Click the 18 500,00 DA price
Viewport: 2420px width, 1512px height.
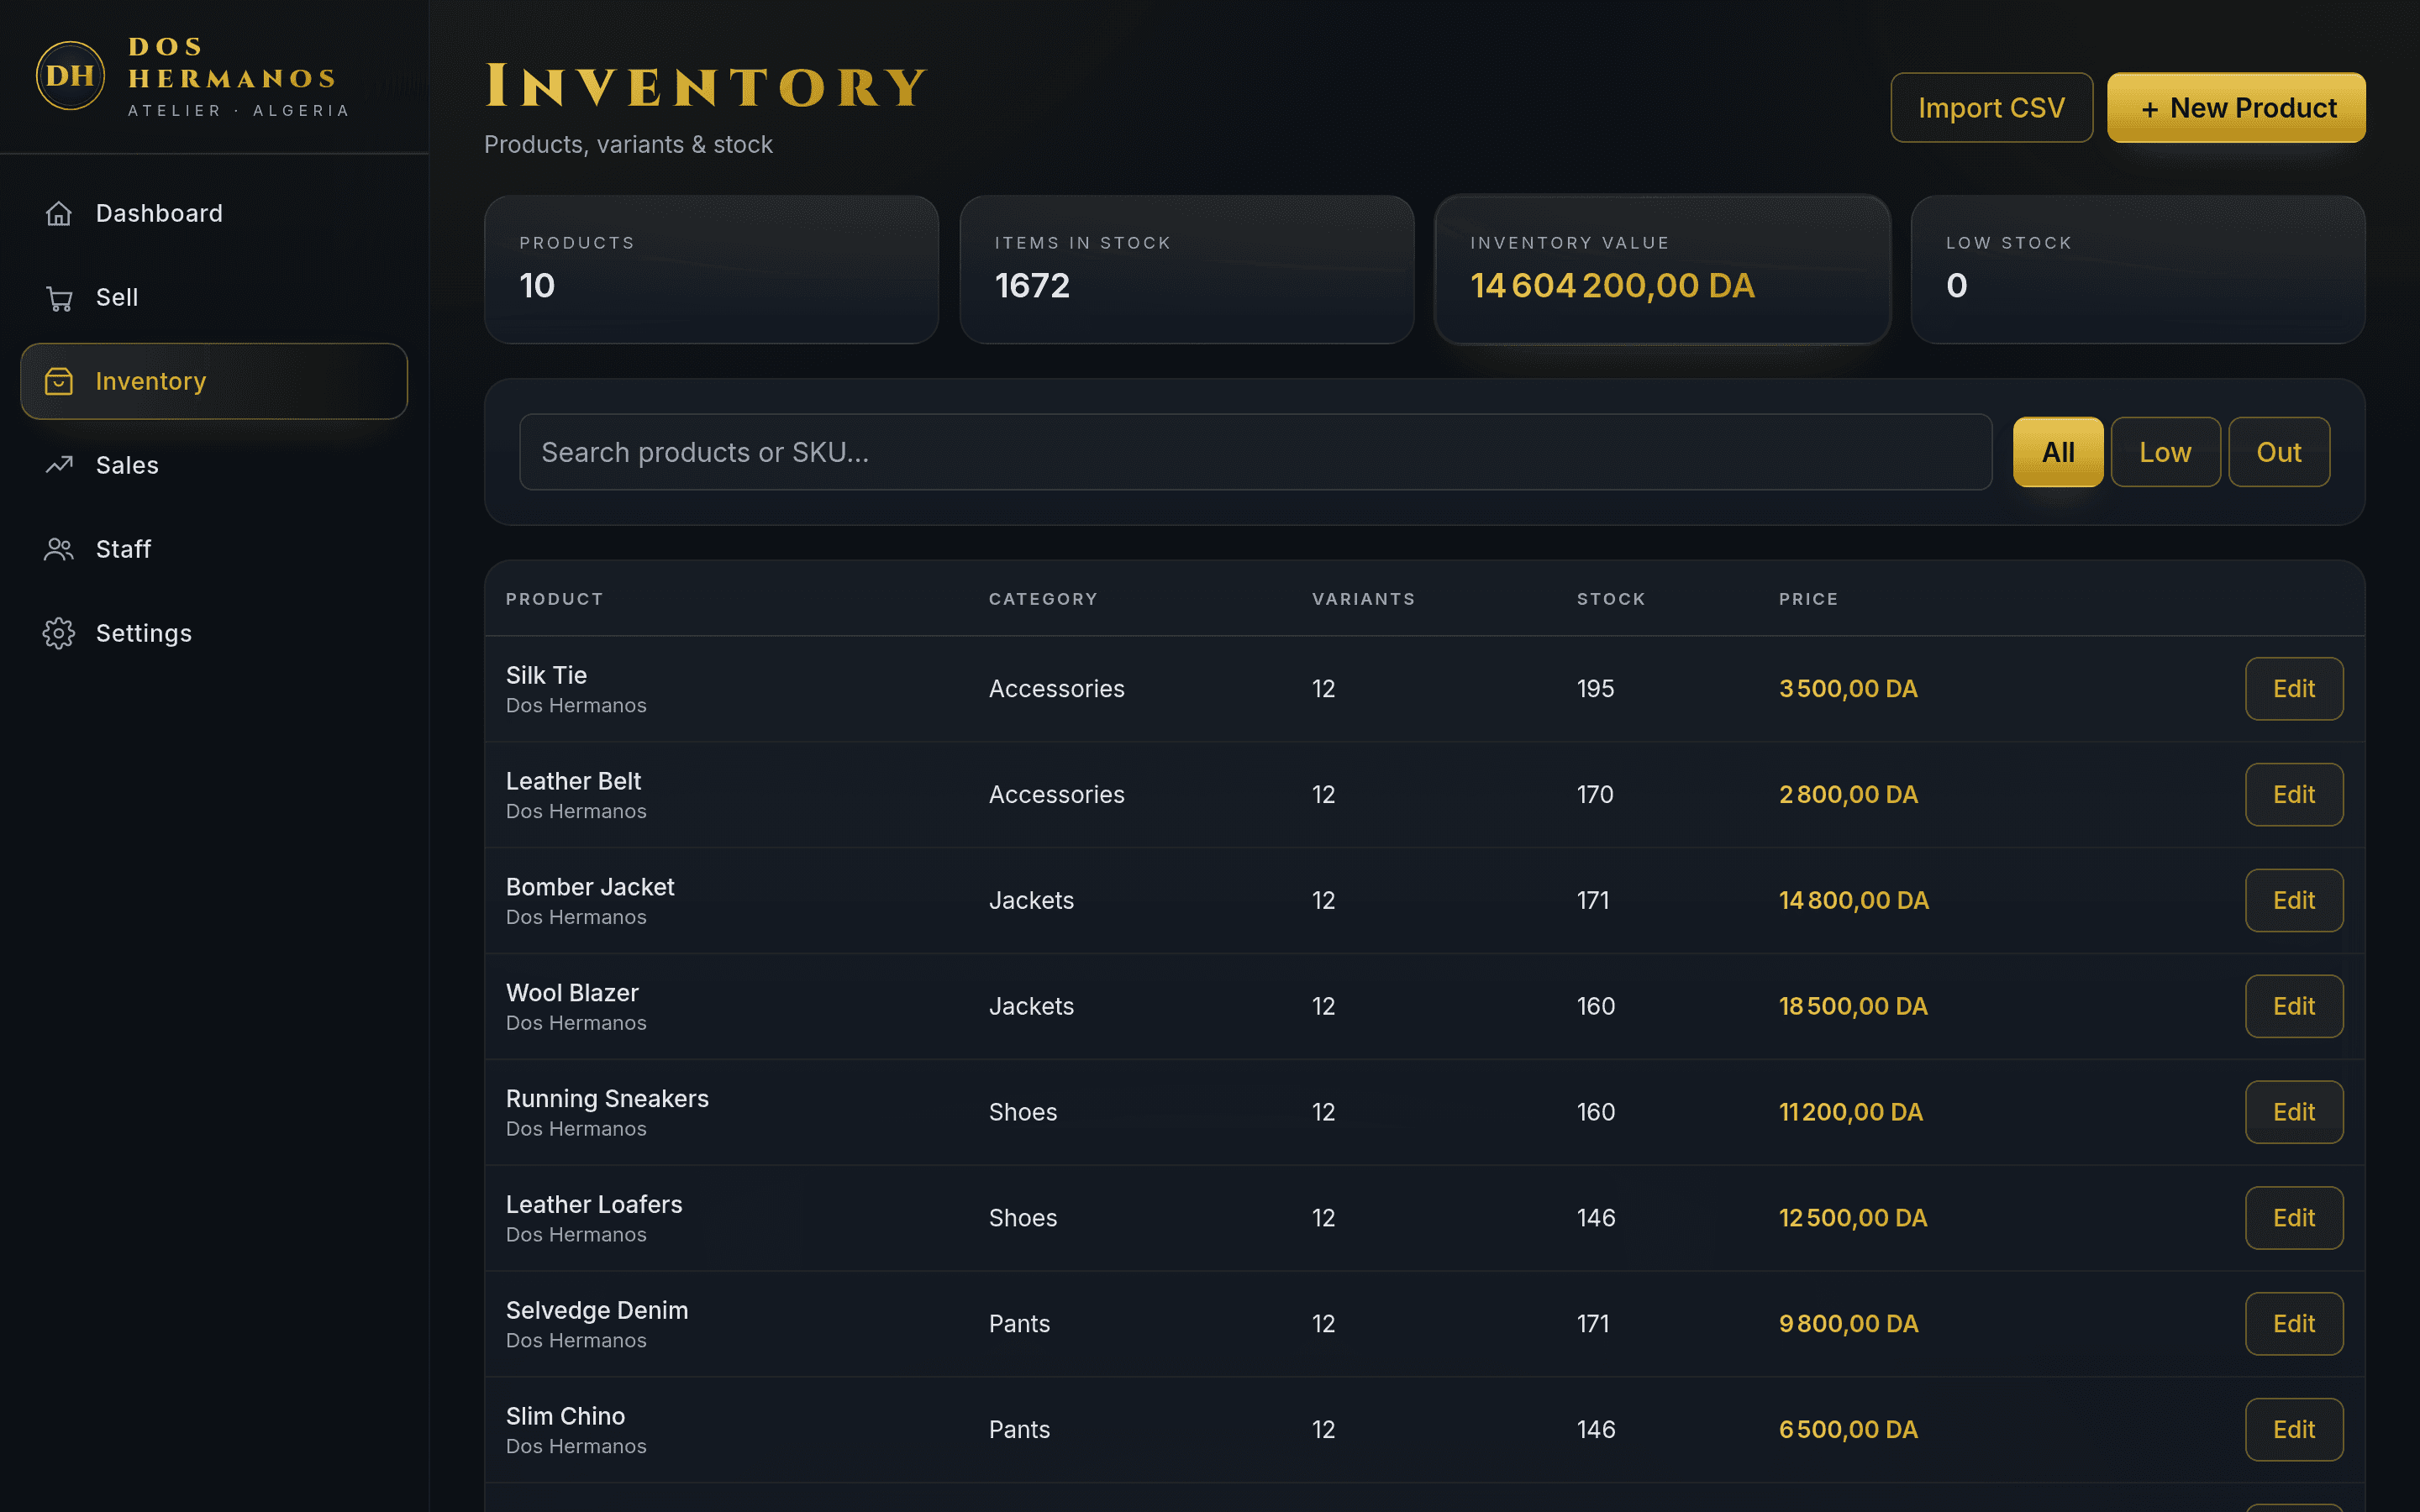[1853, 1007]
